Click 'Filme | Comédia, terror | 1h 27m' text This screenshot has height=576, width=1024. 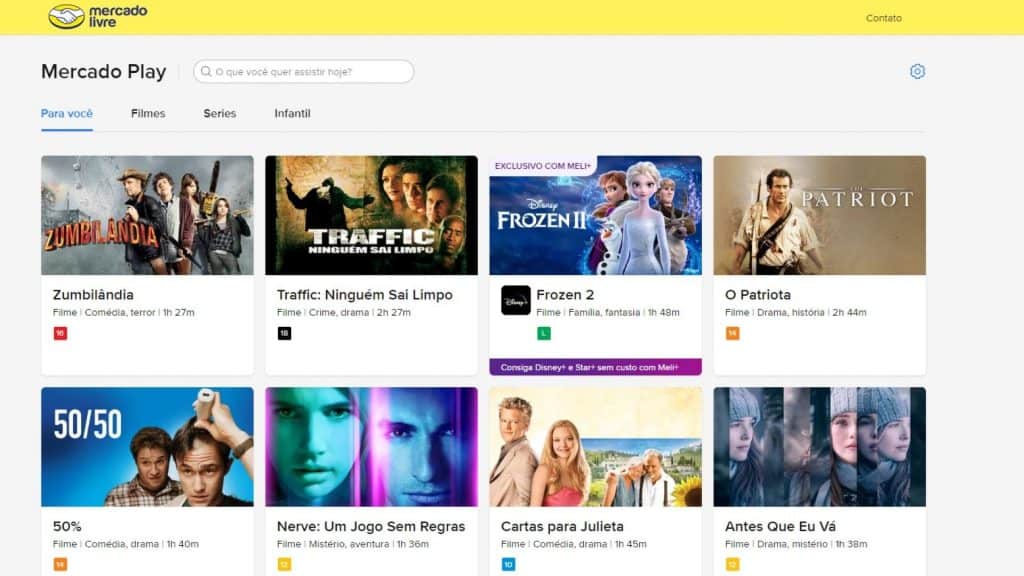123,312
